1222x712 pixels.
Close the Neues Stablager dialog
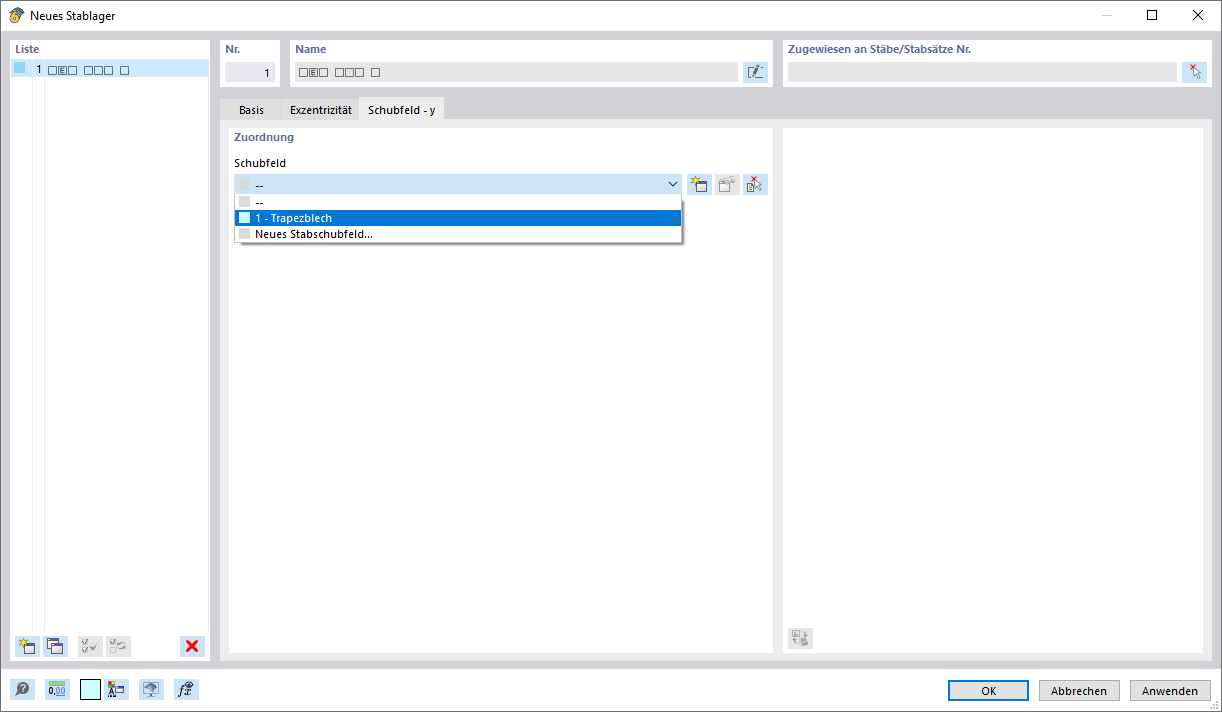pyautogui.click(x=1198, y=15)
